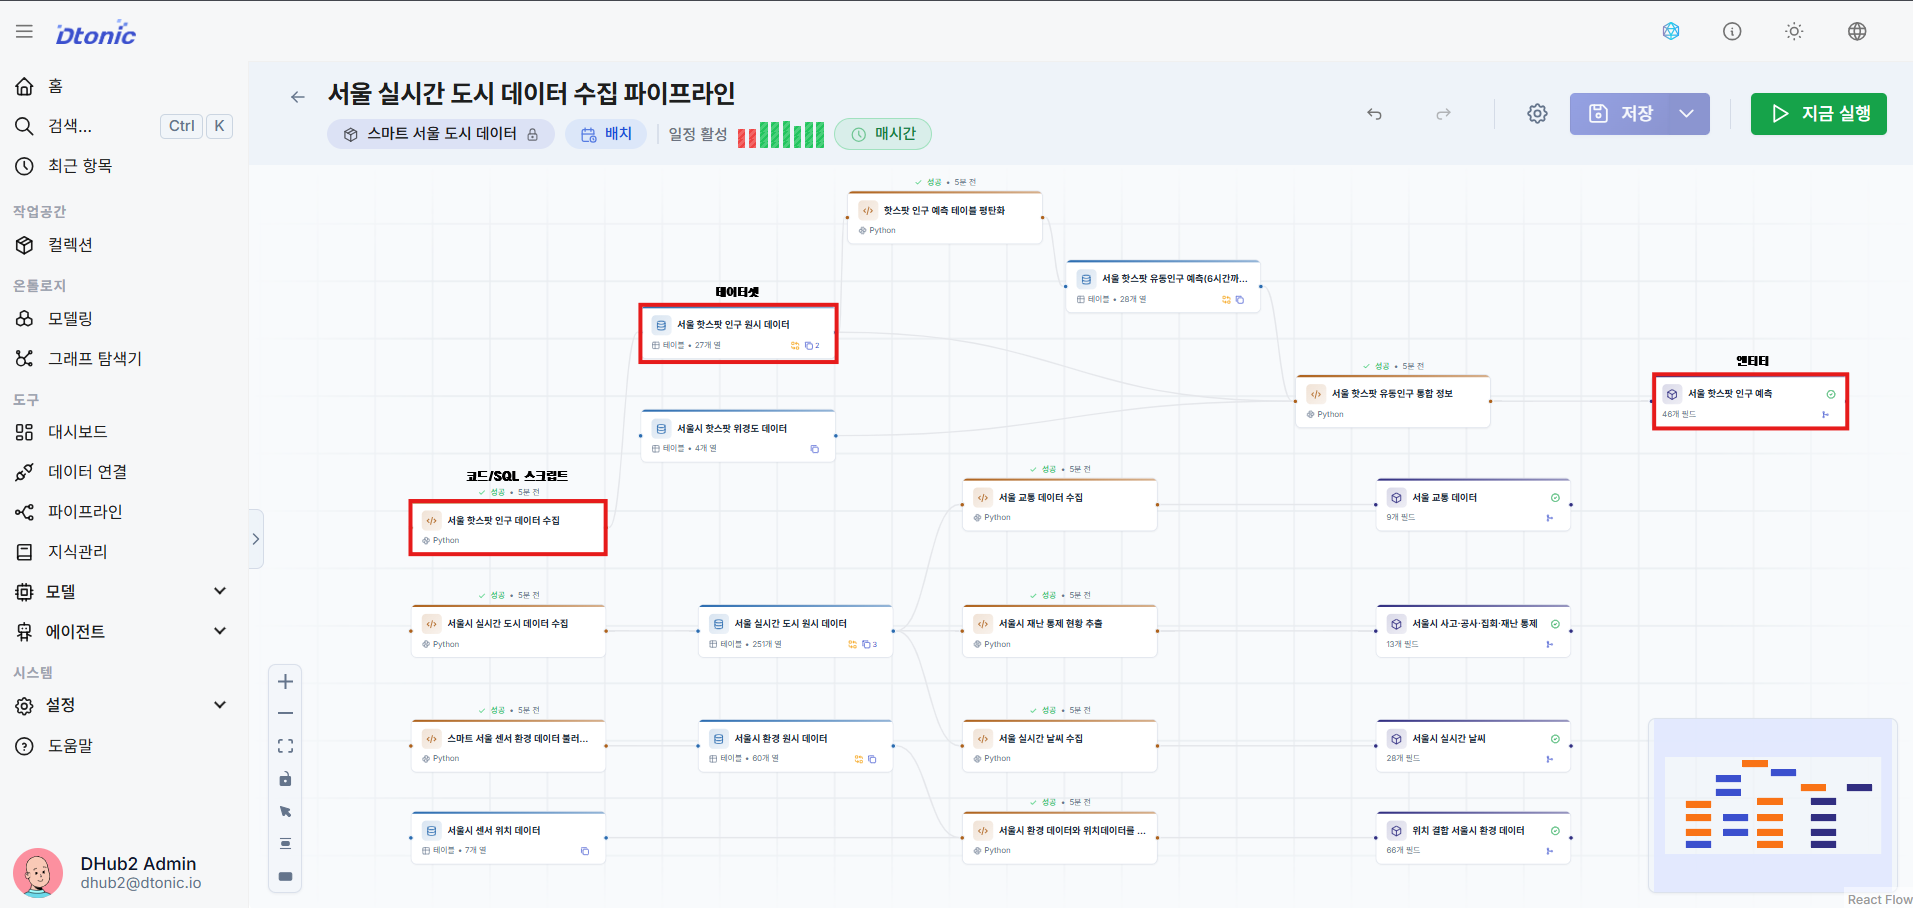Click copy icon on 서울 핫스팟 유동인구 예측 node
1913x908 pixels.
pos(1240,300)
